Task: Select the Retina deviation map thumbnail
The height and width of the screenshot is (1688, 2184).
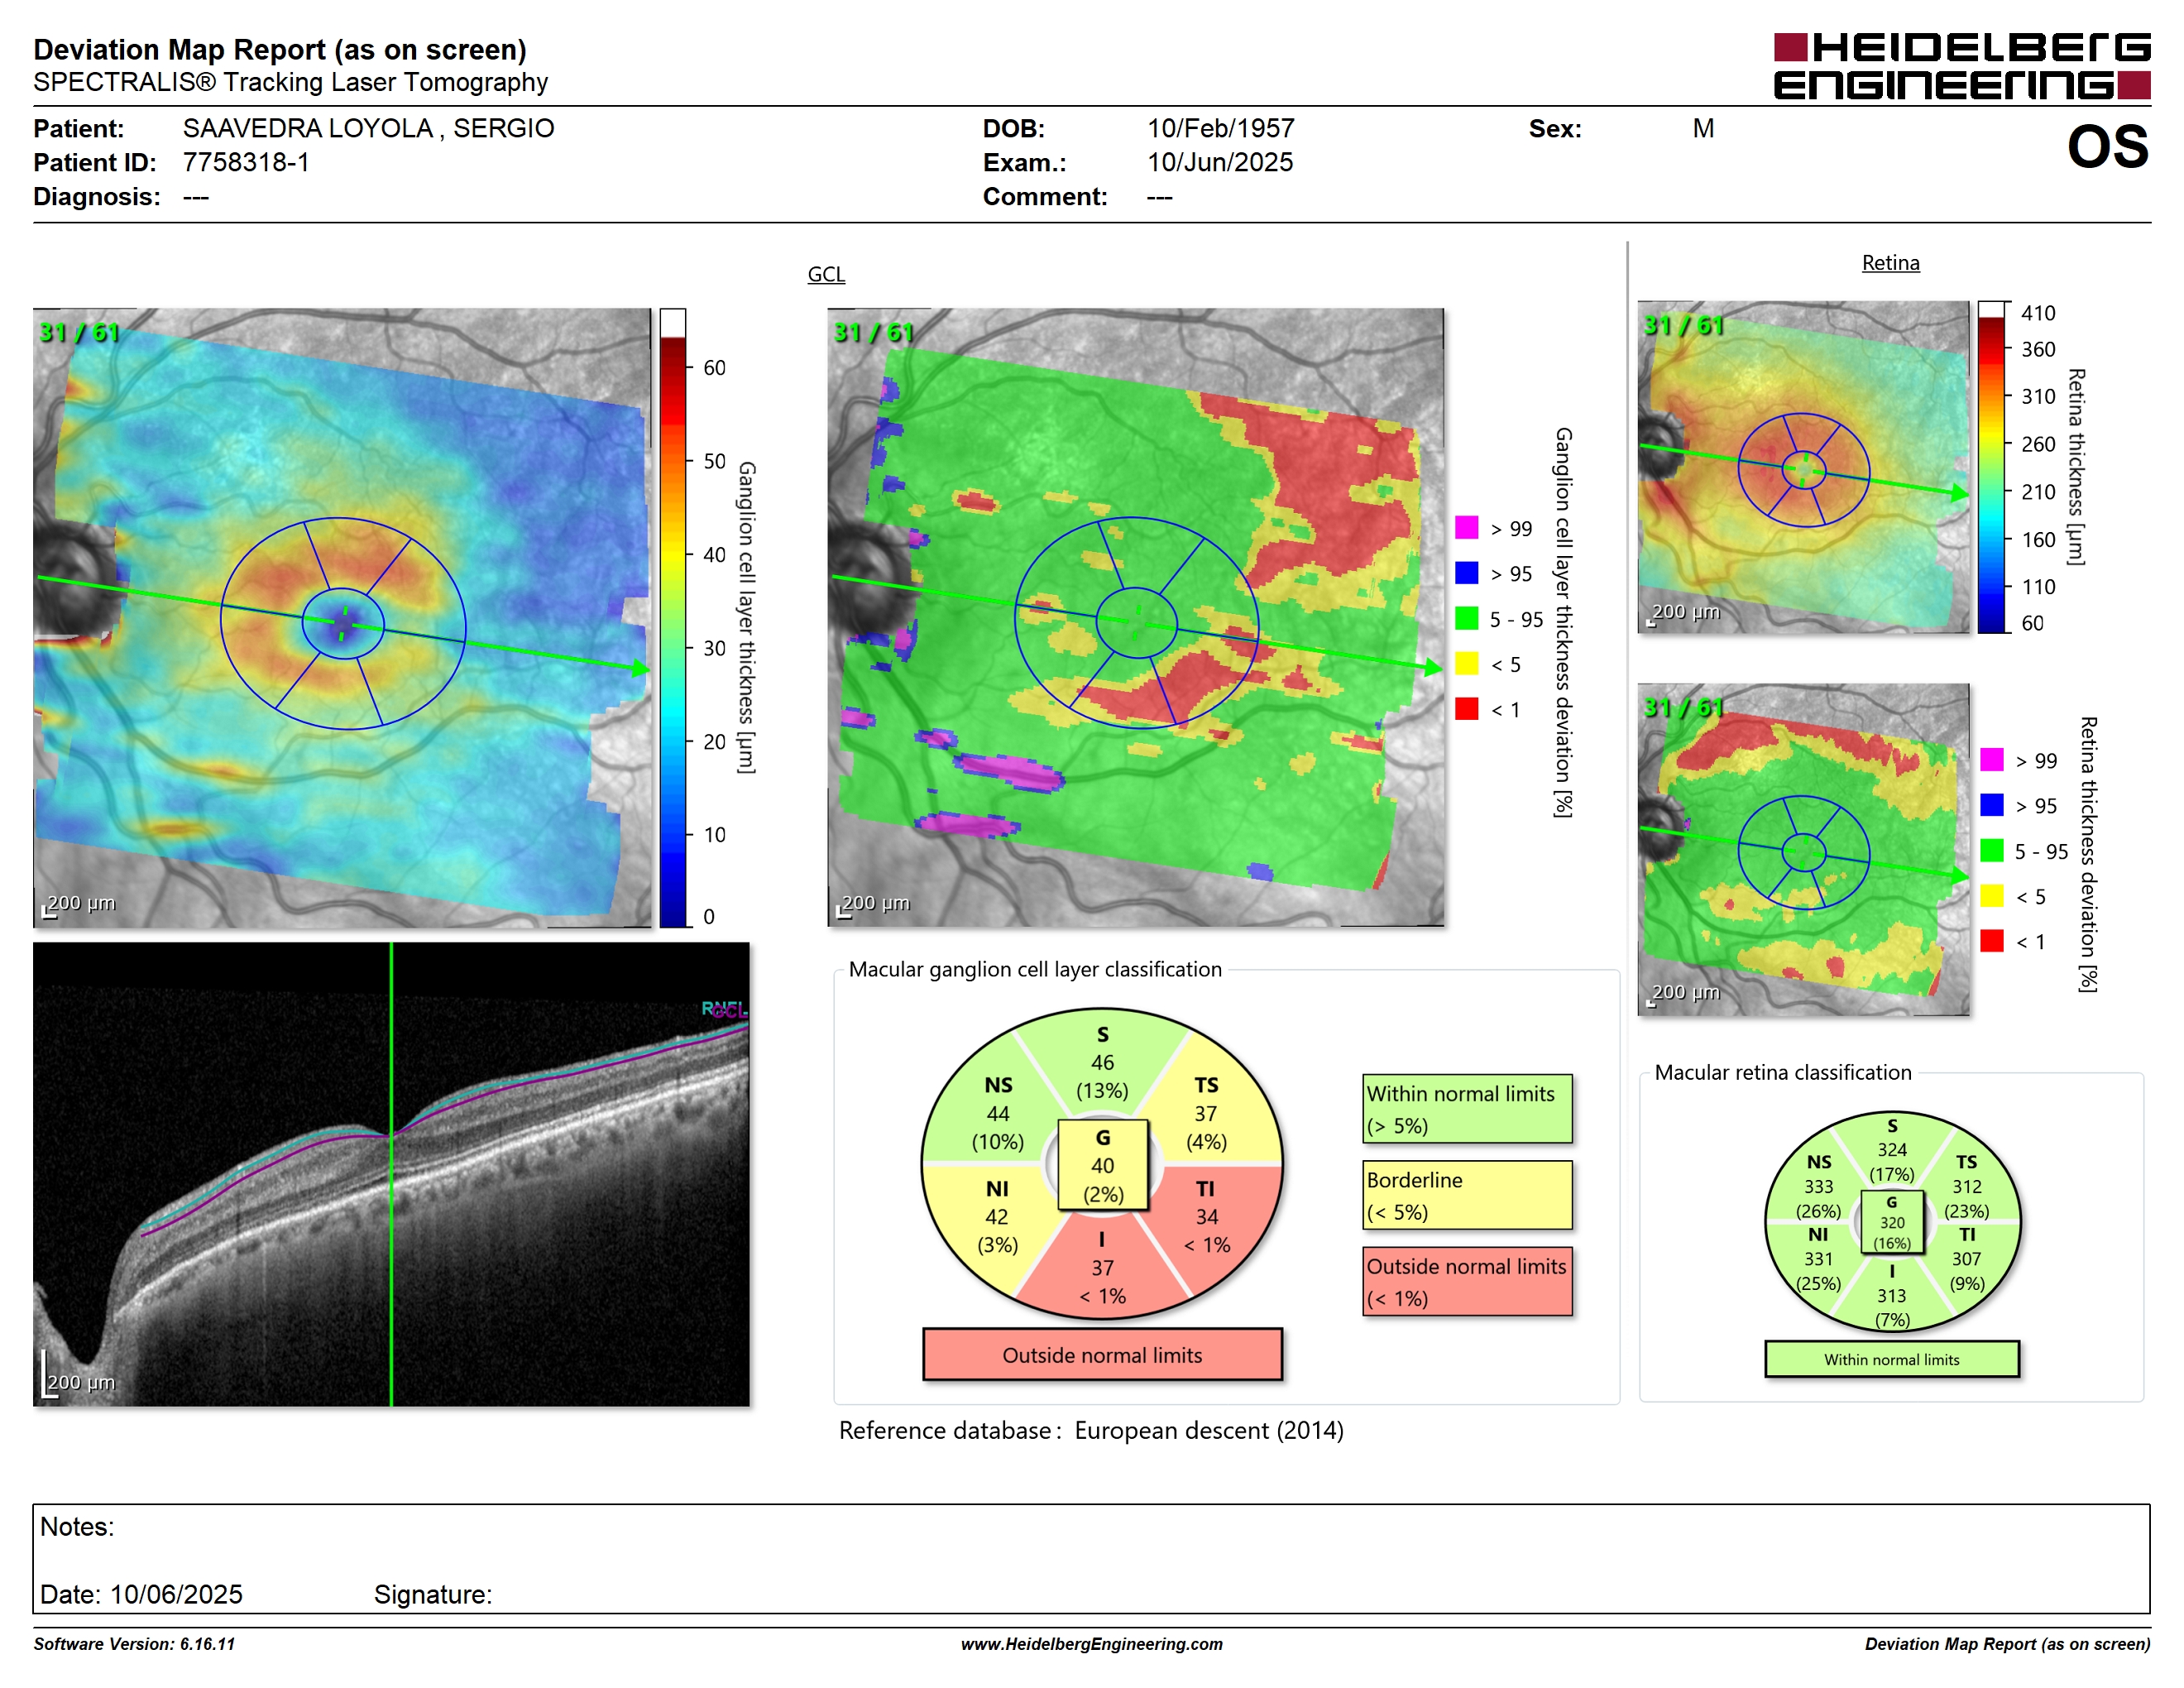Action: tap(1803, 849)
